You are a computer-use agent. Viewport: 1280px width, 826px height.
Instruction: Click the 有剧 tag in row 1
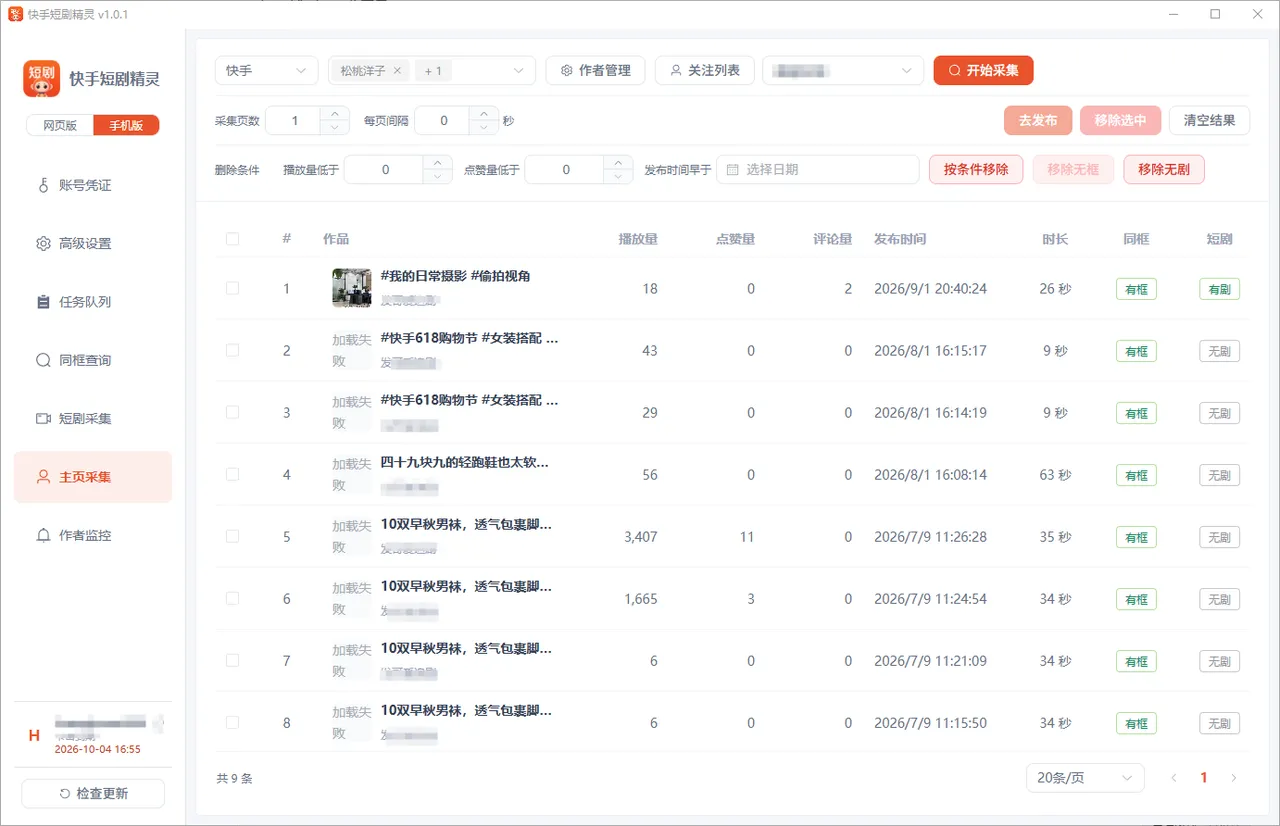pos(1219,289)
